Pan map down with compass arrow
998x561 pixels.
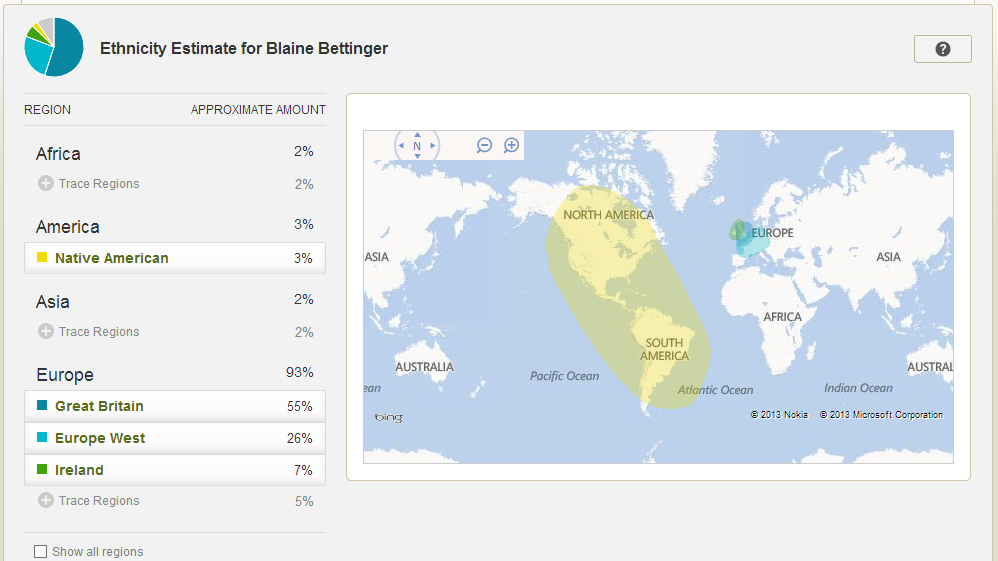[417, 156]
